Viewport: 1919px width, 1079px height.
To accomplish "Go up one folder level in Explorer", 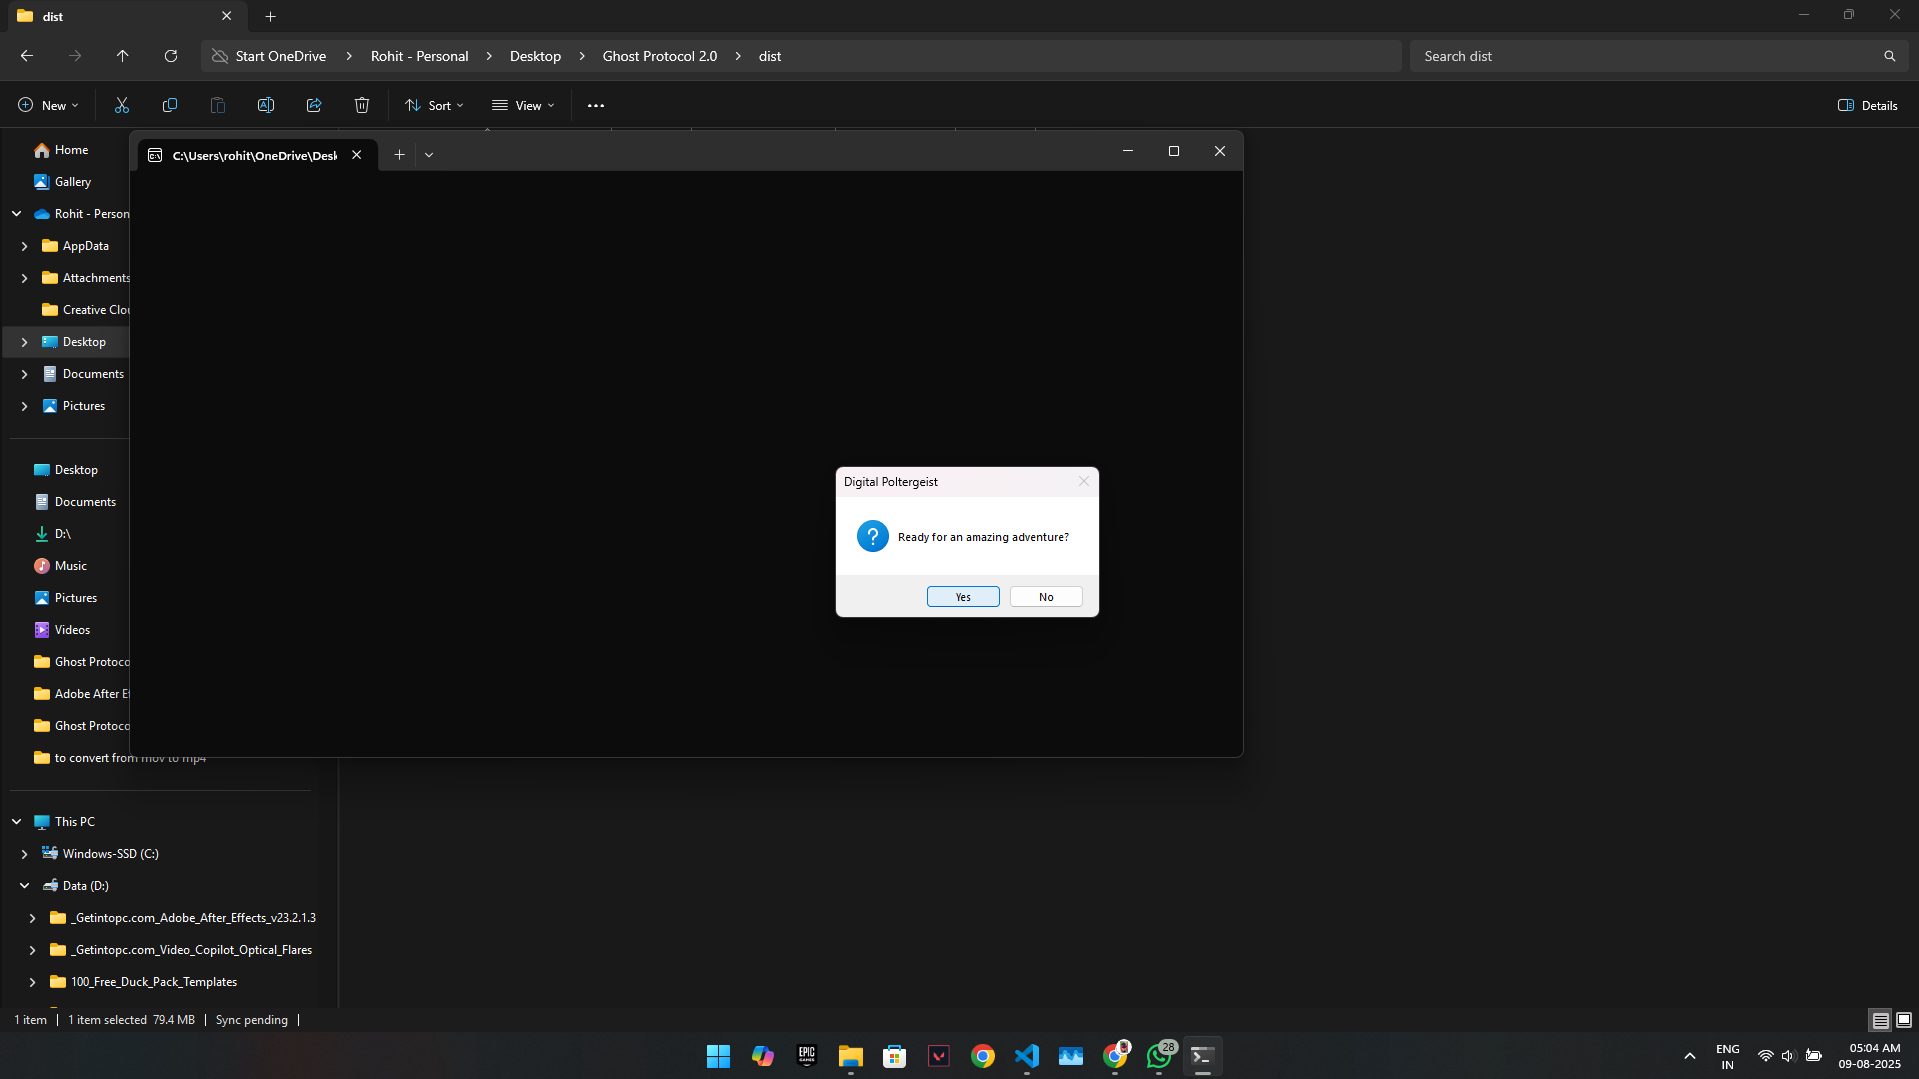I will [x=123, y=56].
